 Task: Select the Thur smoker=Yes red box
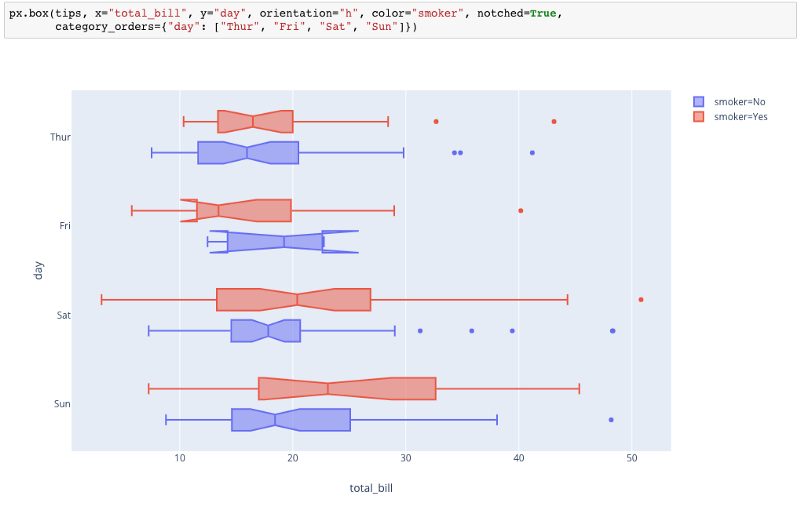(255, 121)
